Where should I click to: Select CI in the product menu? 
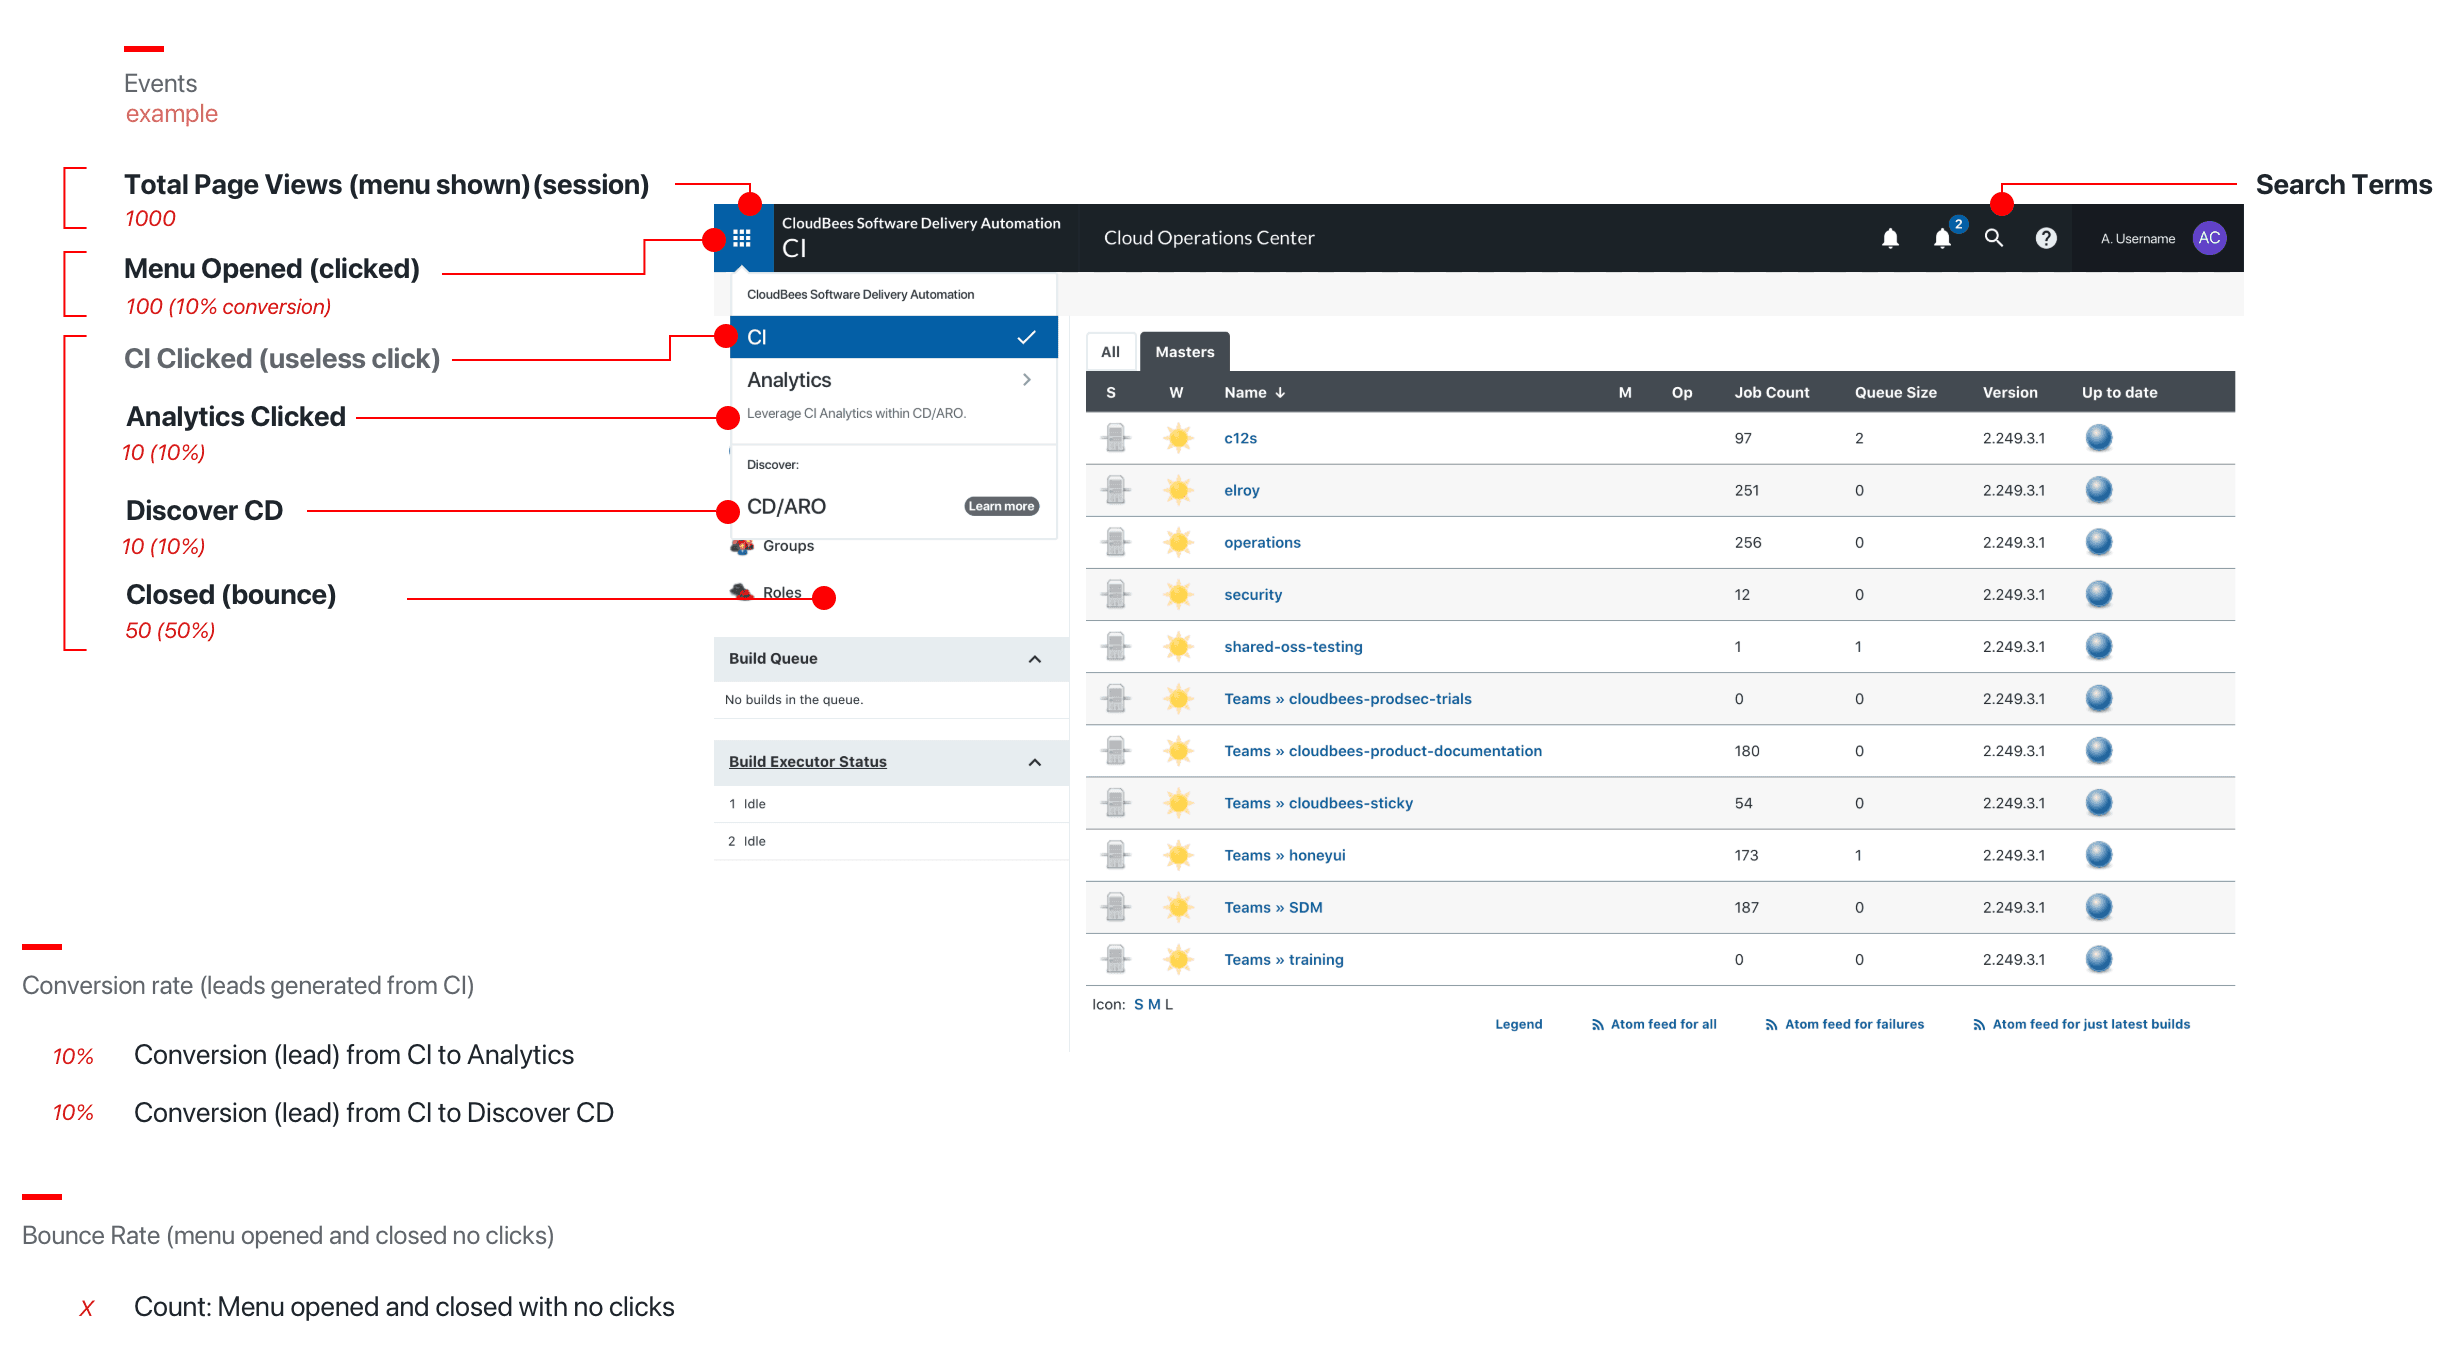(894, 337)
